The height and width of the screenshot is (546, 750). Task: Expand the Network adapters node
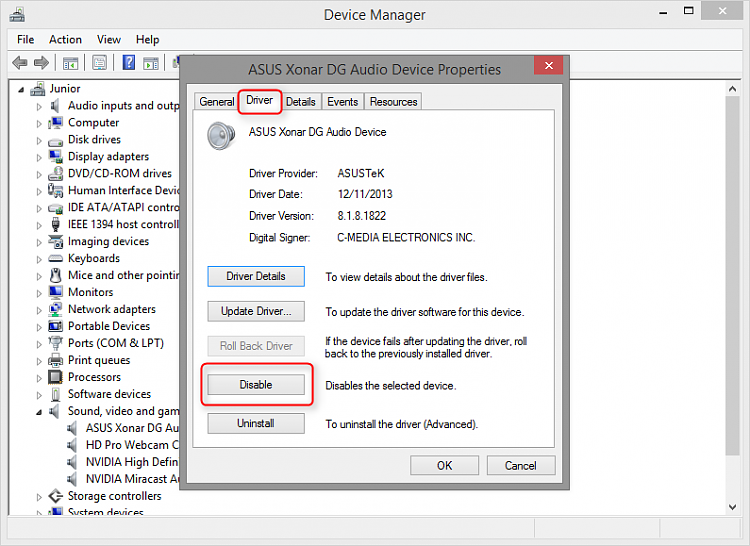click(x=39, y=310)
